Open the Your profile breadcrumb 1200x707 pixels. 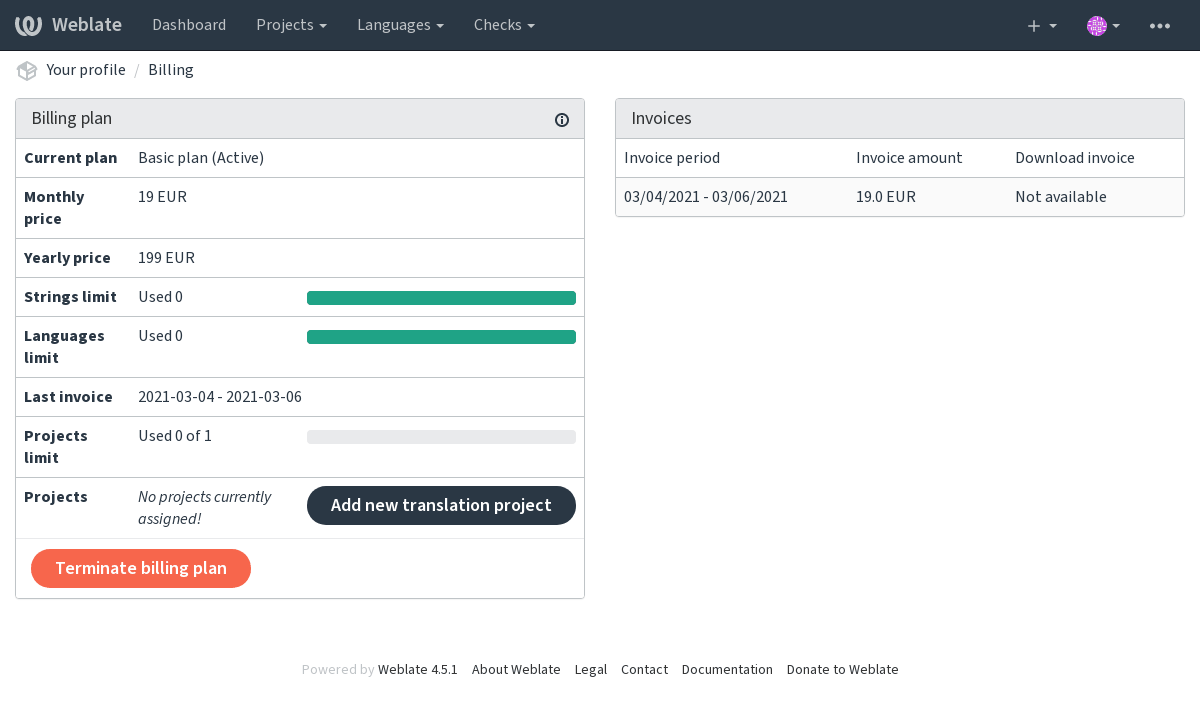coord(86,70)
